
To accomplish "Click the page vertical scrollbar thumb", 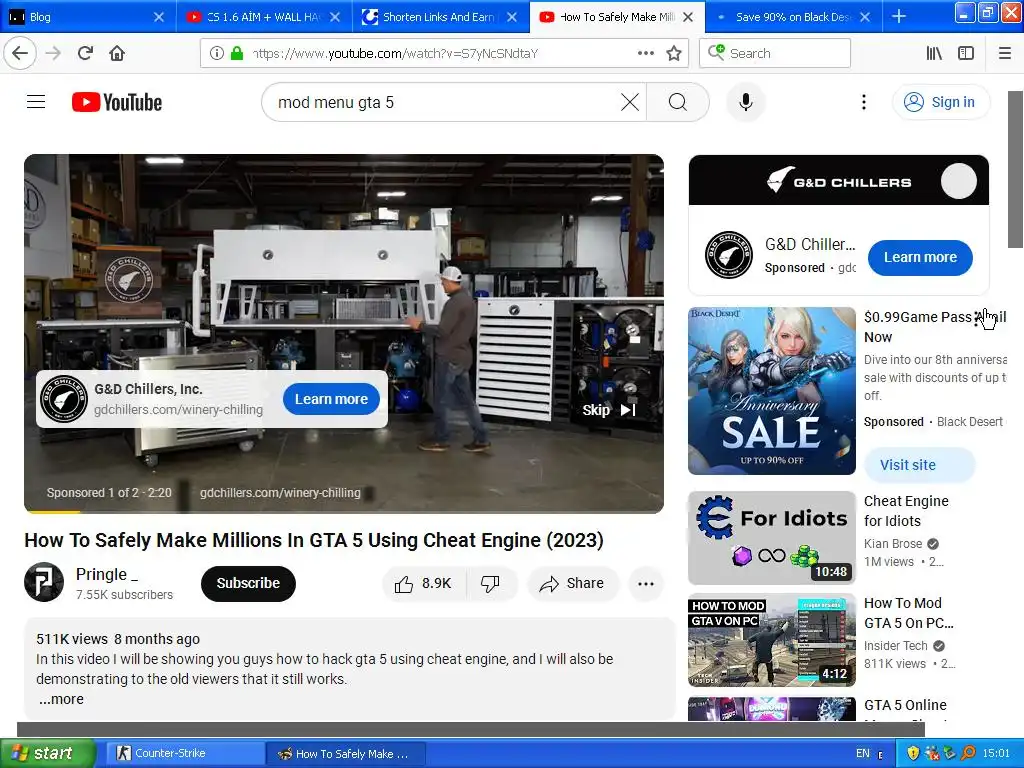I will click(1015, 170).
